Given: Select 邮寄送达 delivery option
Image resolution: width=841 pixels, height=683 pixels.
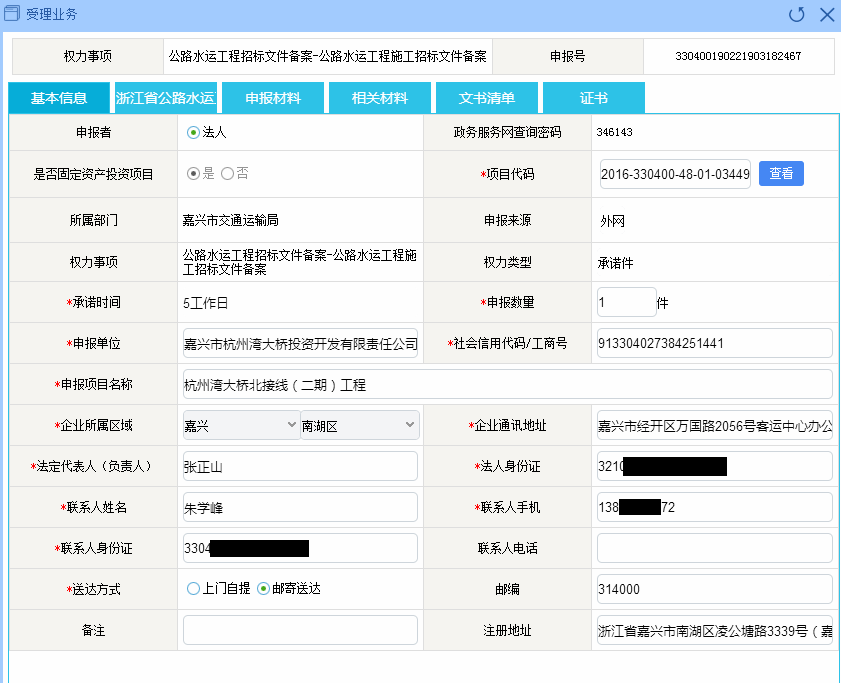Looking at the screenshot, I should pyautogui.click(x=264, y=589).
